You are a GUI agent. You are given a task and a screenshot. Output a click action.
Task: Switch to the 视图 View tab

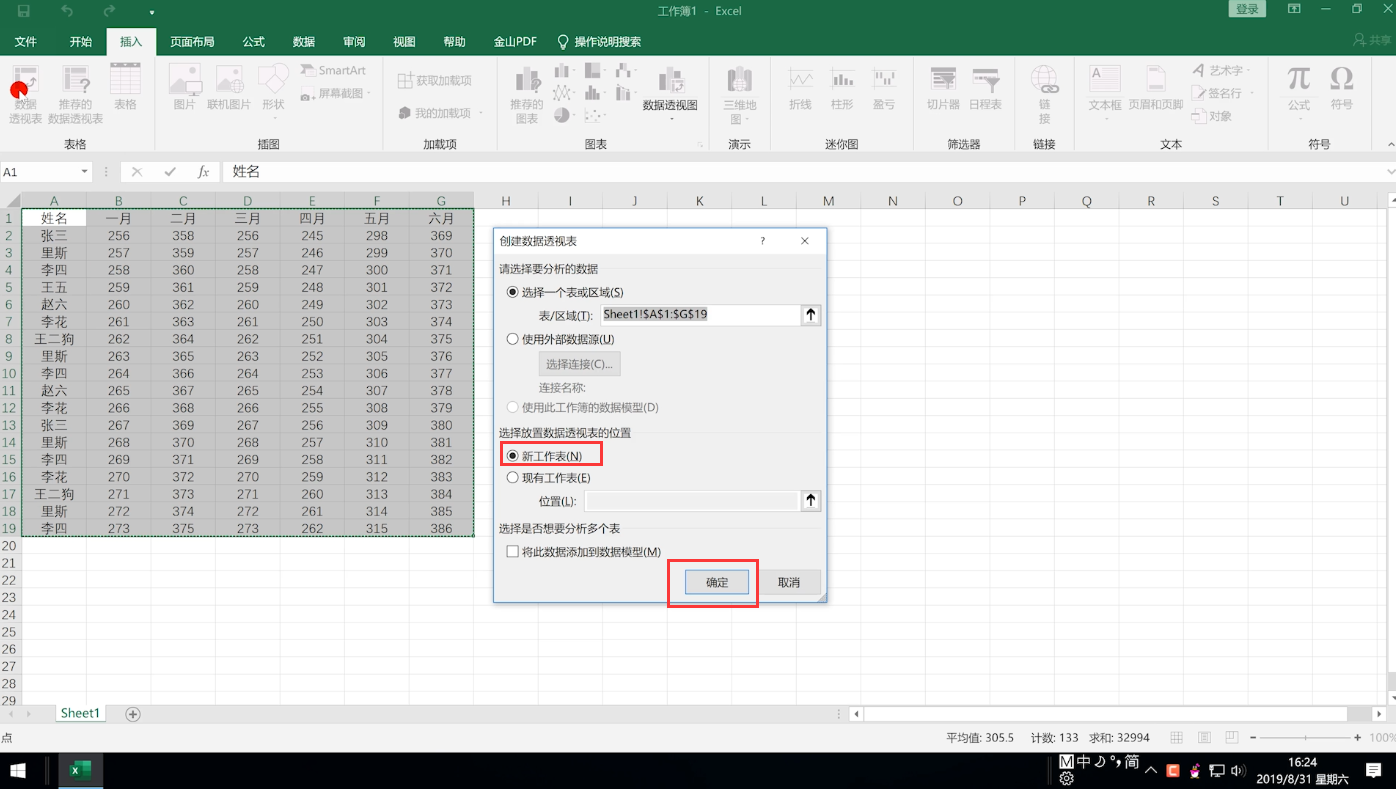[404, 42]
